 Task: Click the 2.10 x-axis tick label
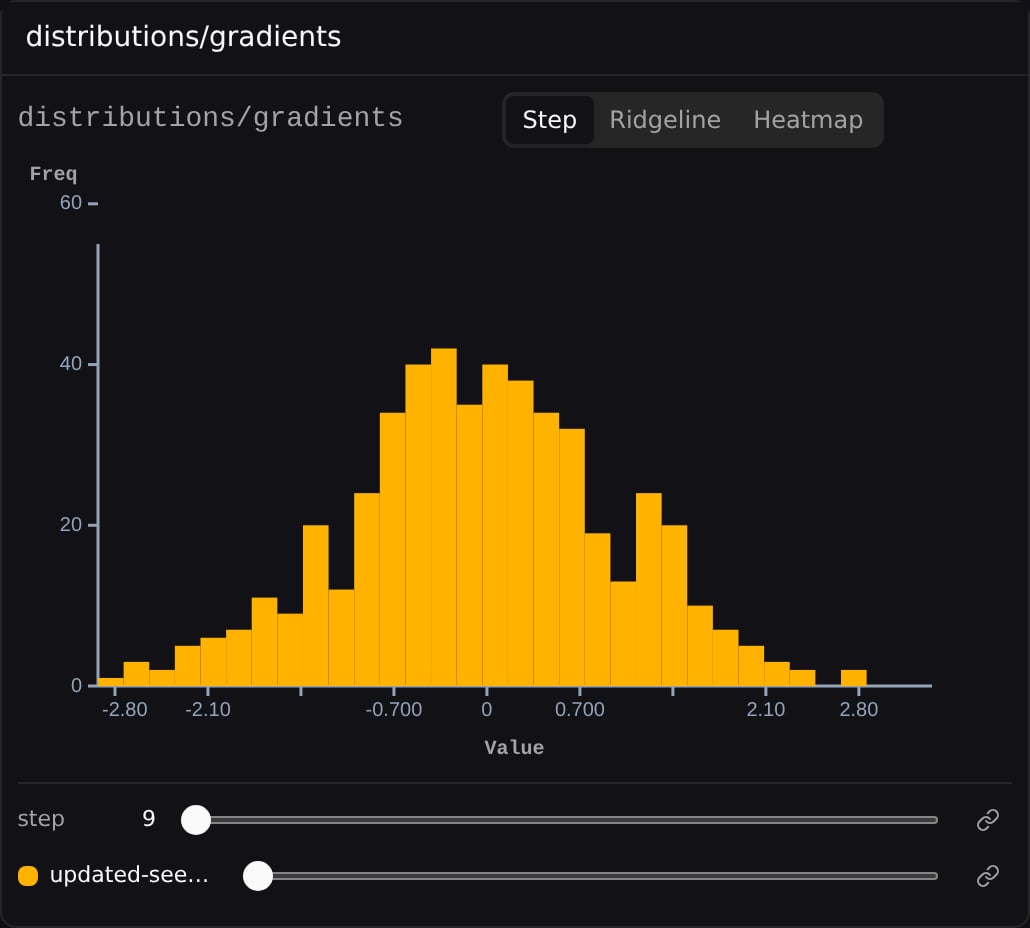pos(765,709)
